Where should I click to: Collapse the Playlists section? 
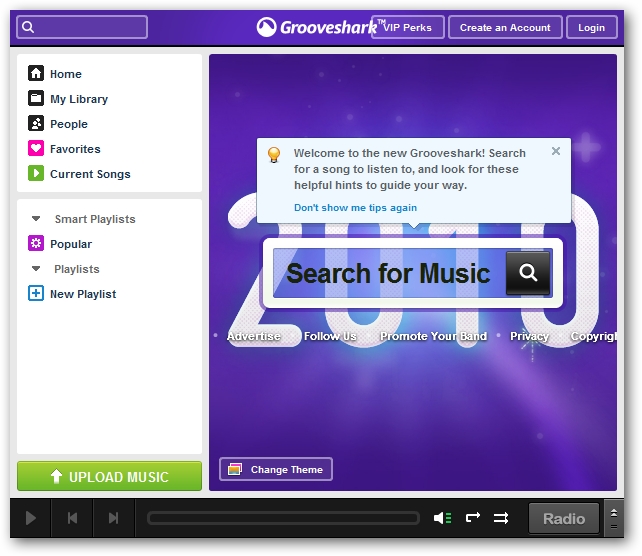[x=36, y=269]
